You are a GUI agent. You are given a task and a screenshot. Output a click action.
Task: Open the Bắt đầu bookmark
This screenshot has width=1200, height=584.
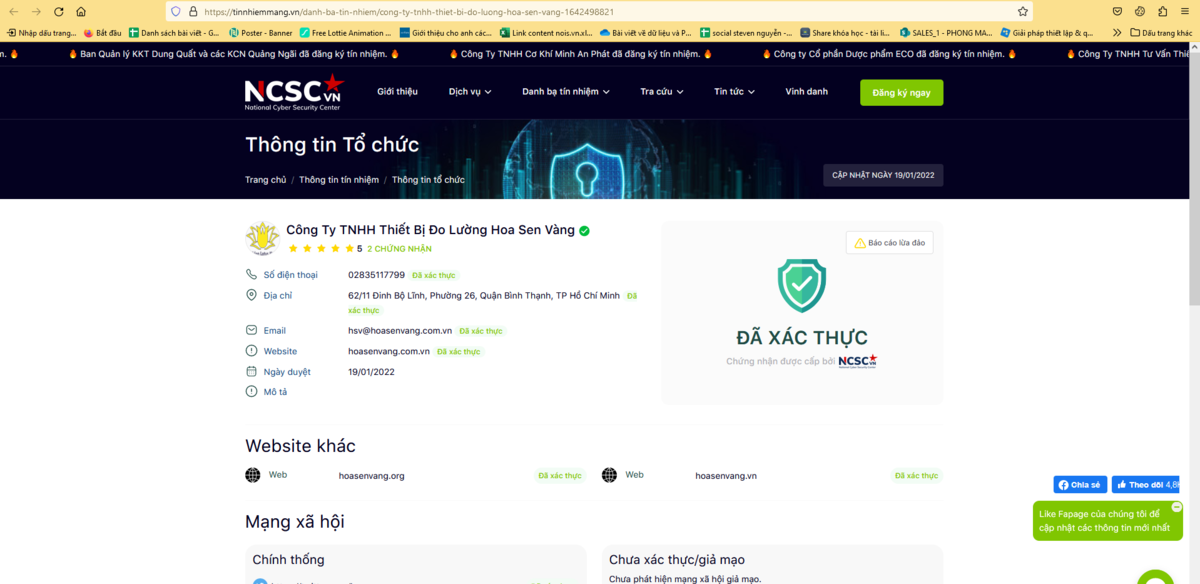click(102, 32)
